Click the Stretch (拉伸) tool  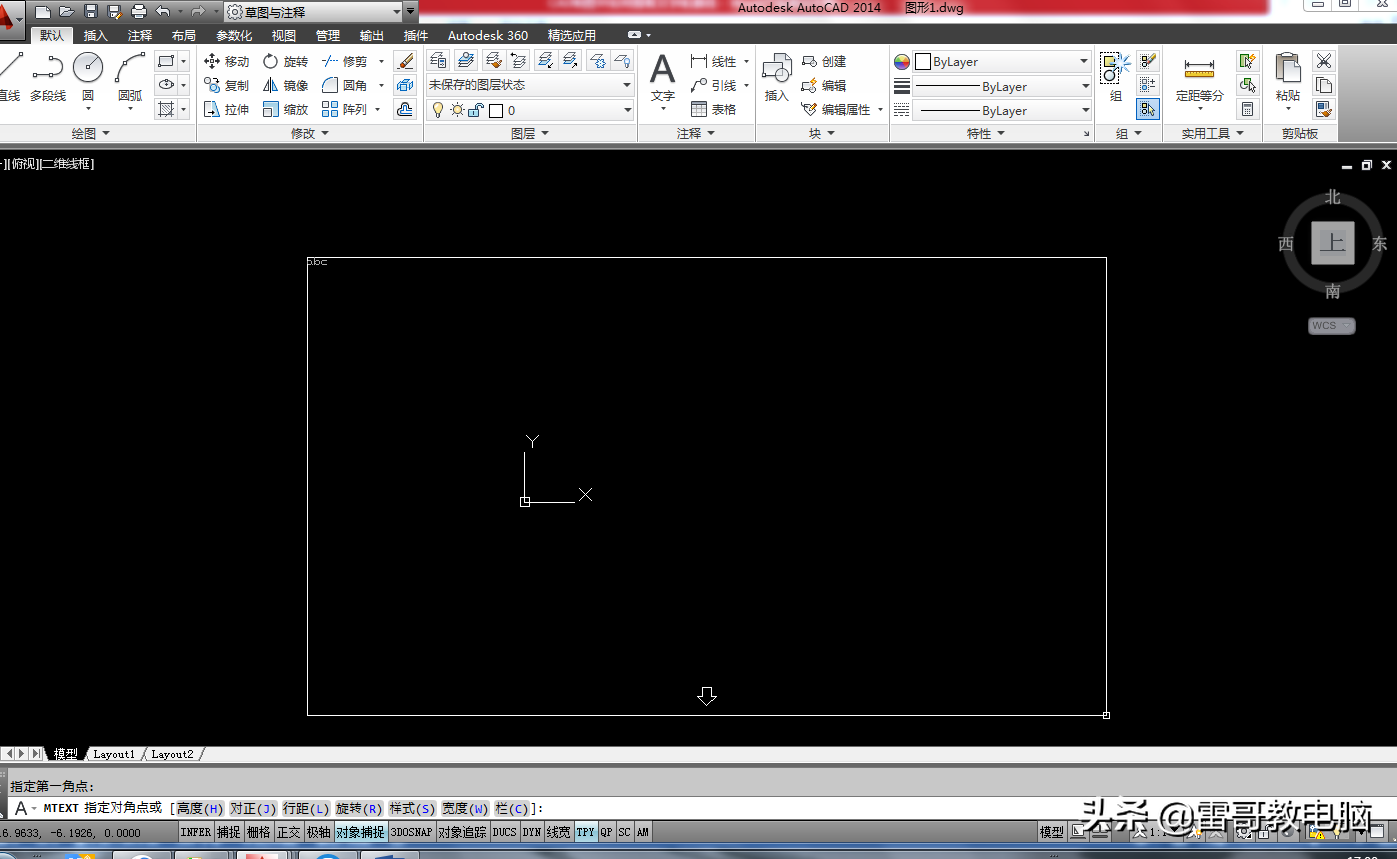coord(226,109)
